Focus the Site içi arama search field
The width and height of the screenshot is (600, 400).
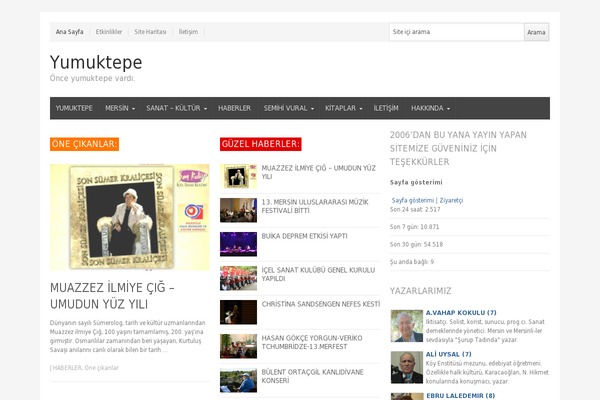457,32
